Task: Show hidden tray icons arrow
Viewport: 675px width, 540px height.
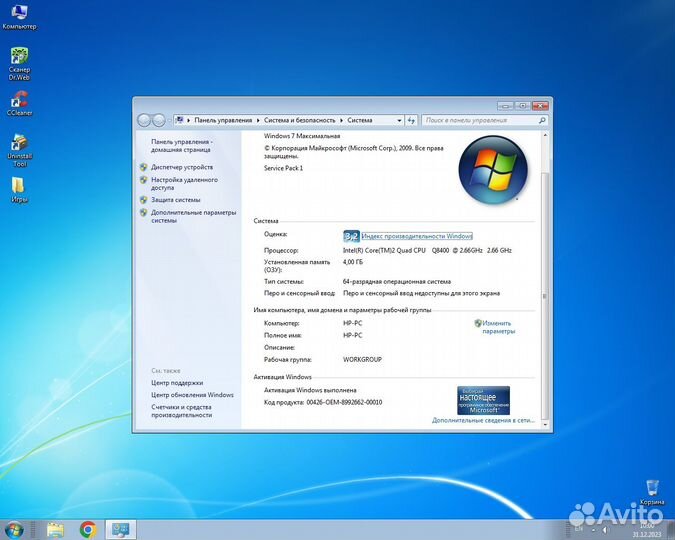Action: pyautogui.click(x=593, y=530)
